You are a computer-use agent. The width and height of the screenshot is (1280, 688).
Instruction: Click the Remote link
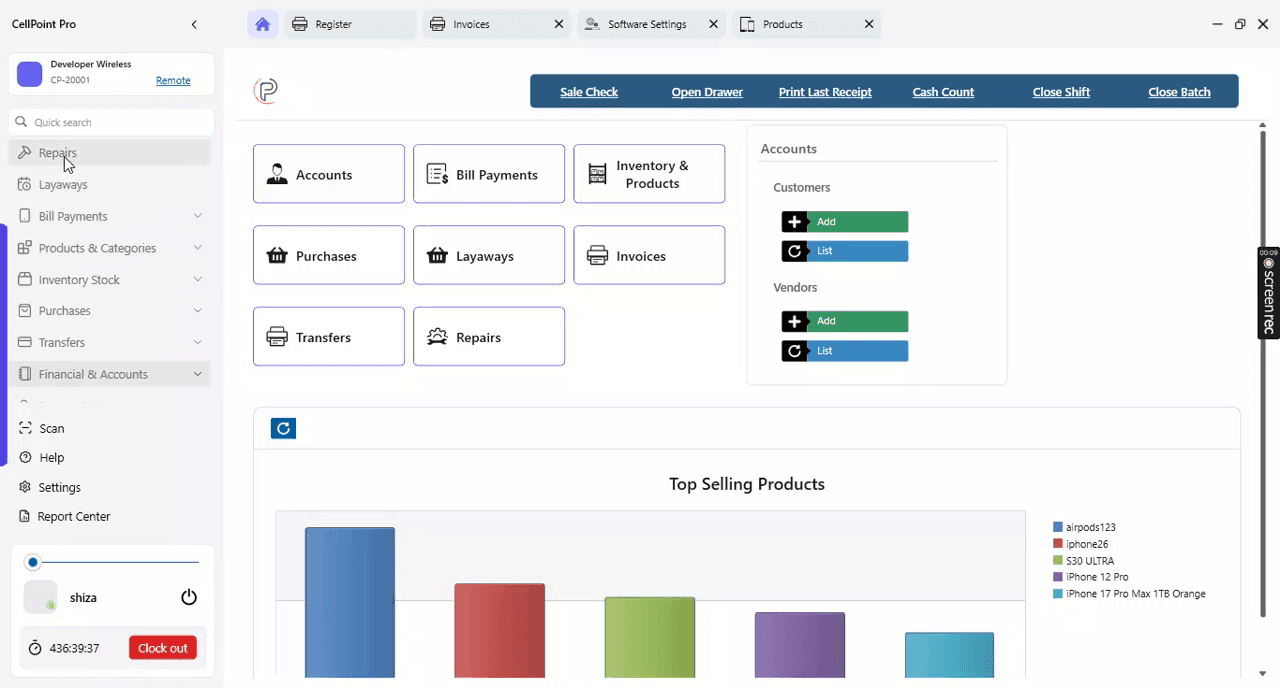coord(173,80)
